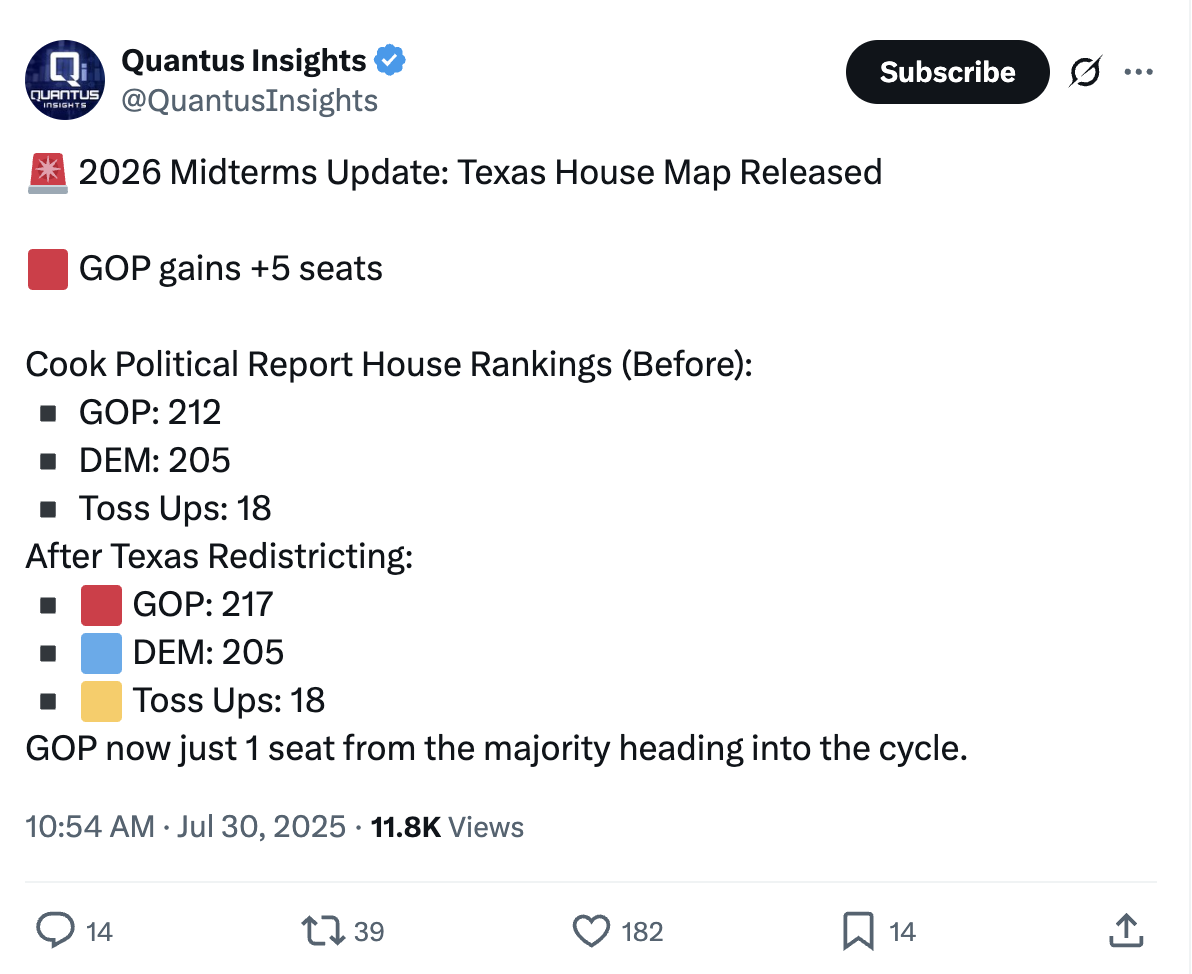The height and width of the screenshot is (974, 1192).
Task: Click the red square beside GOP: 217
Action: point(101,605)
